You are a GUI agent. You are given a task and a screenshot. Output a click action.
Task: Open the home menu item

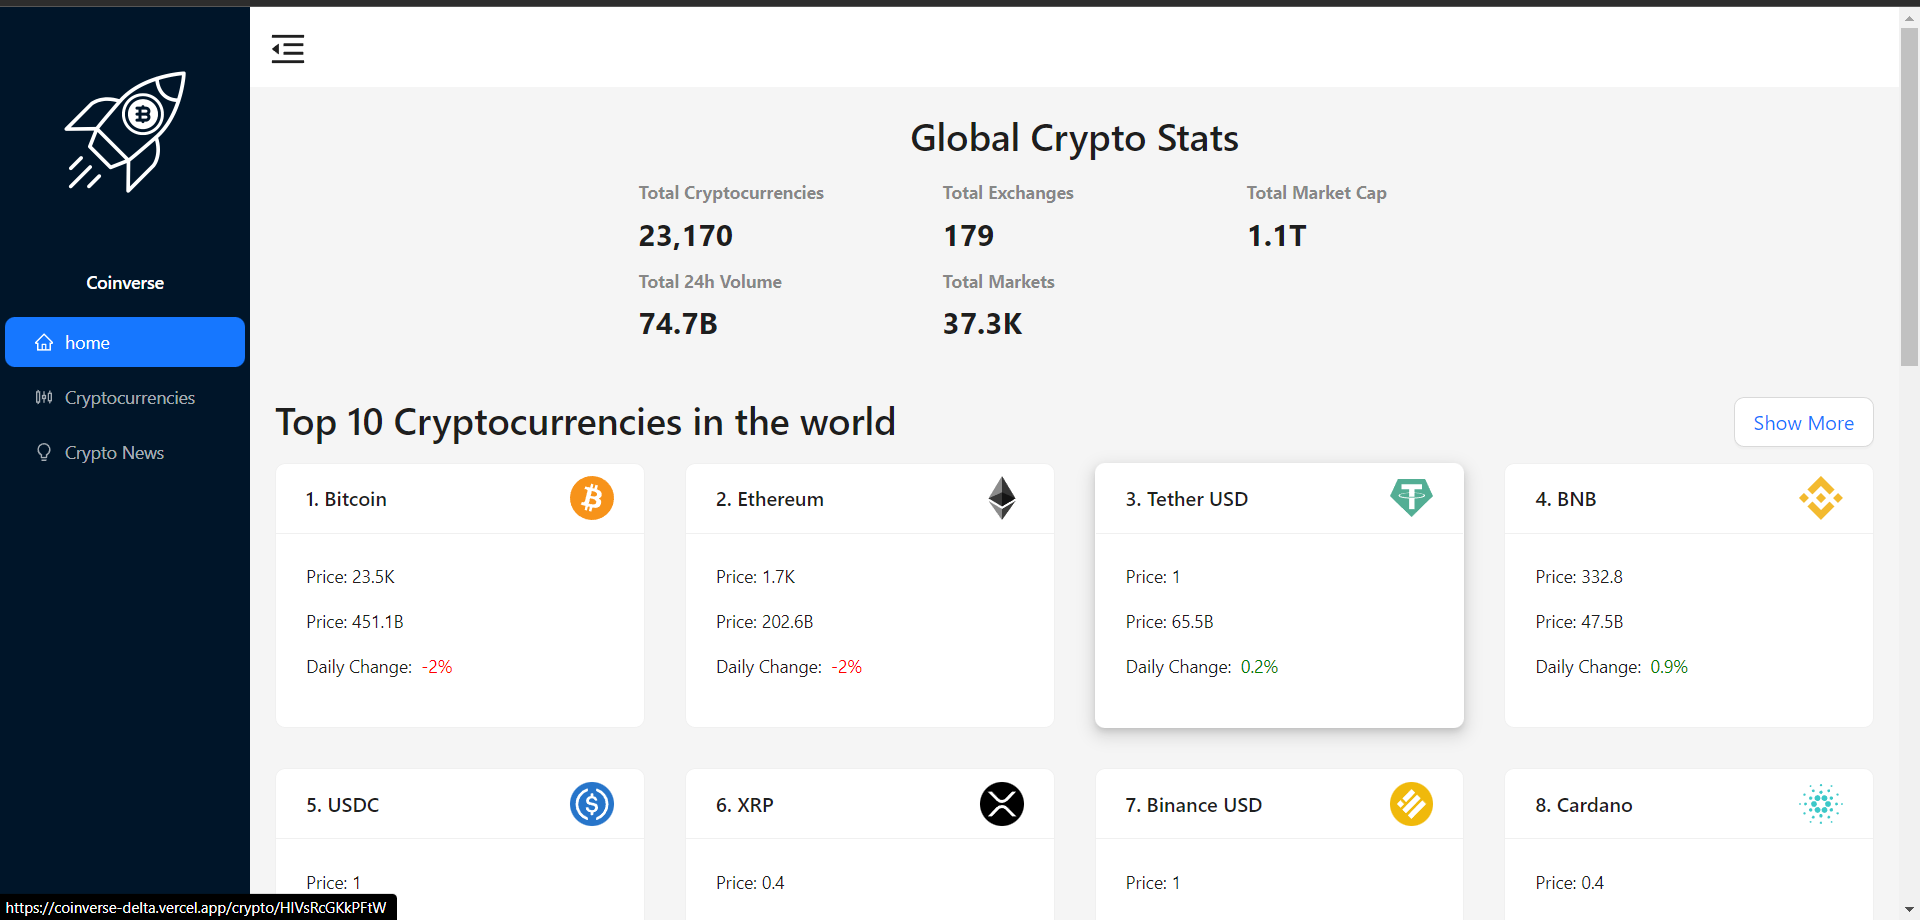pyautogui.click(x=125, y=342)
